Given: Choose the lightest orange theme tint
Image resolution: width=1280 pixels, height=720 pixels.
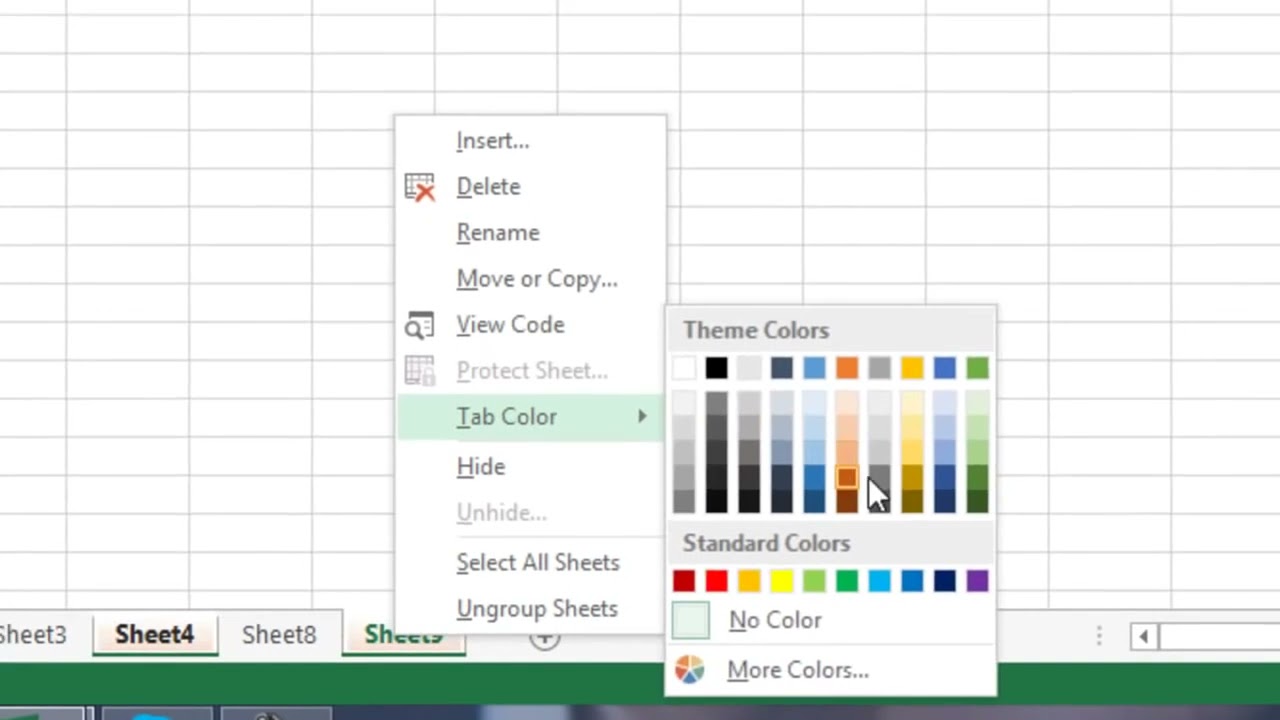Looking at the screenshot, I should click(847, 402).
